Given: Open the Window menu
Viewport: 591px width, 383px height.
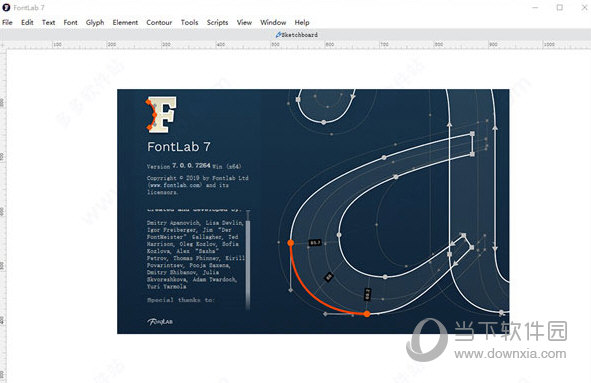Looking at the screenshot, I should click(273, 23).
